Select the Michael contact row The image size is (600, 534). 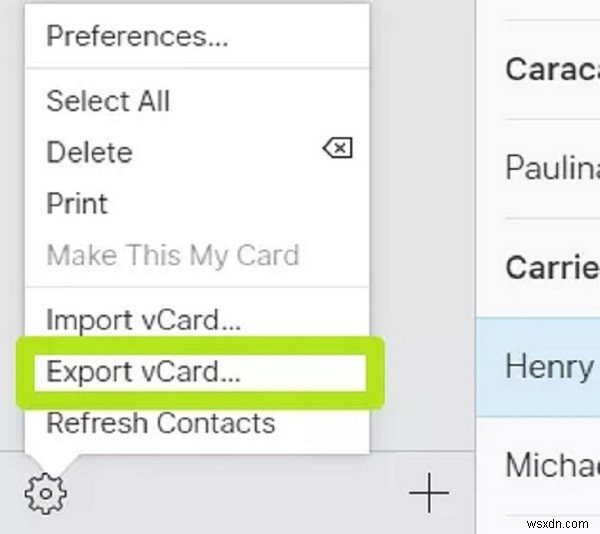[x=551, y=465]
